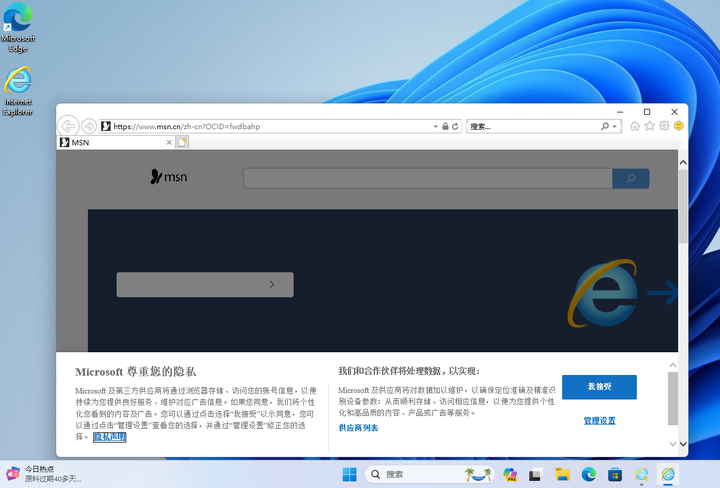
Task: Click the magnifier icon in the IE search box
Action: pyautogui.click(x=605, y=126)
